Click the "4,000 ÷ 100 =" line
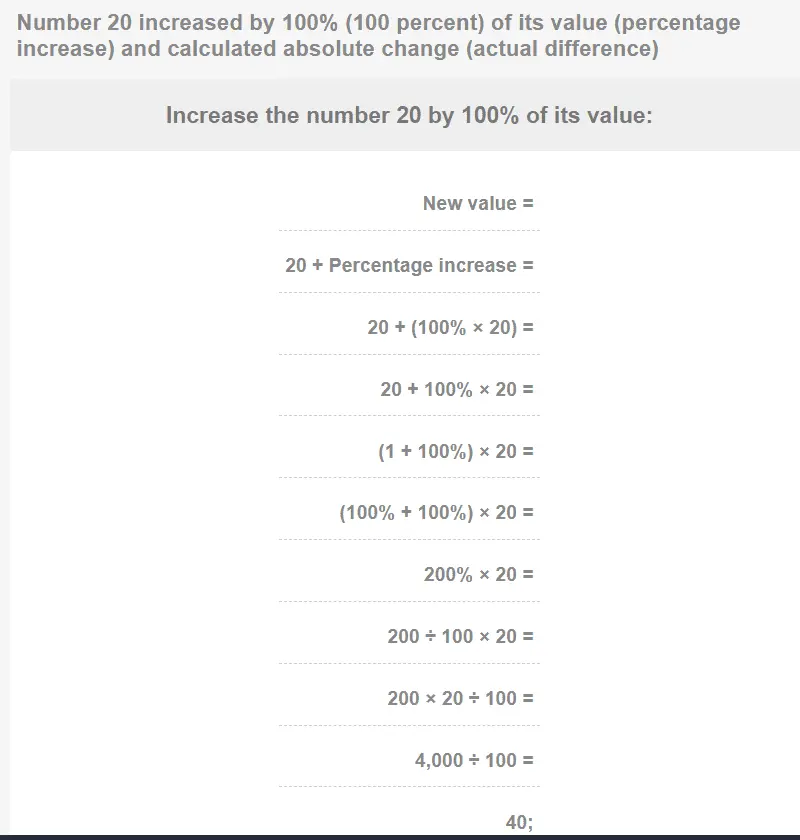 474,760
